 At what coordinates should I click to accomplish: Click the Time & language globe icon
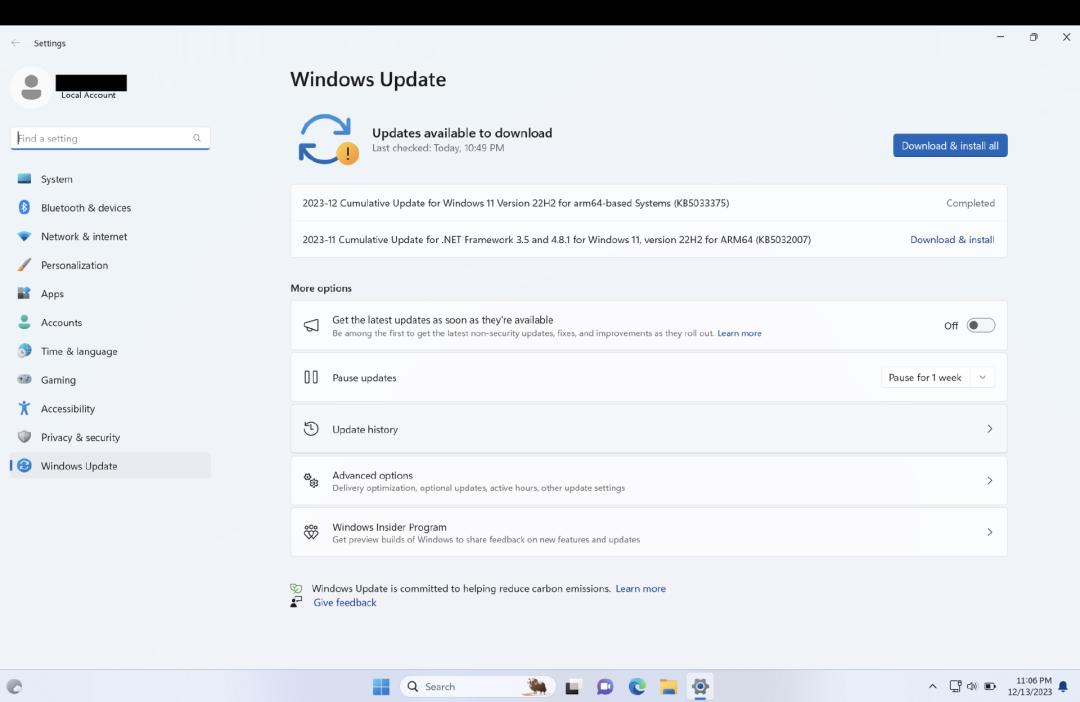24,351
